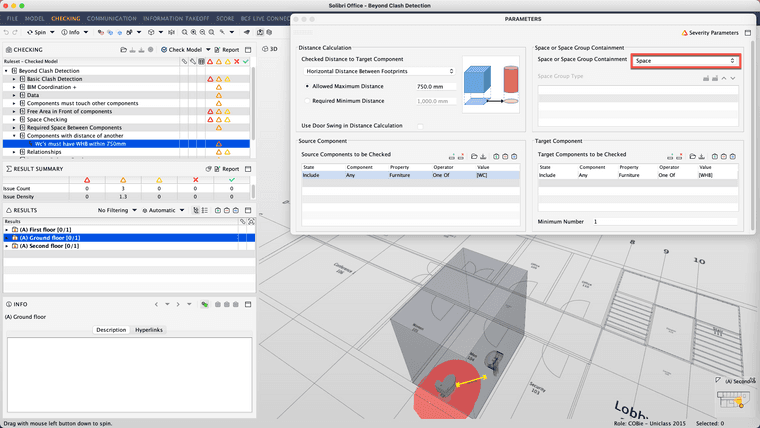Switch to the Description tab
Image resolution: width=760 pixels, height=428 pixels.
pyautogui.click(x=111, y=330)
